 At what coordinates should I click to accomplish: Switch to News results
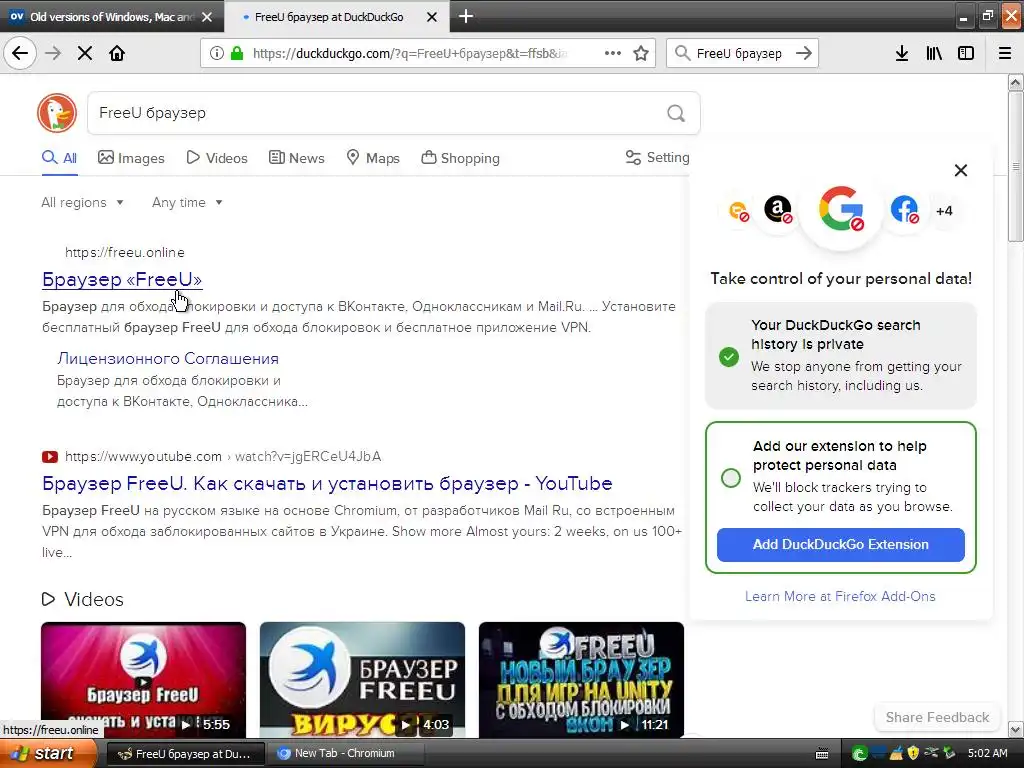coord(296,158)
